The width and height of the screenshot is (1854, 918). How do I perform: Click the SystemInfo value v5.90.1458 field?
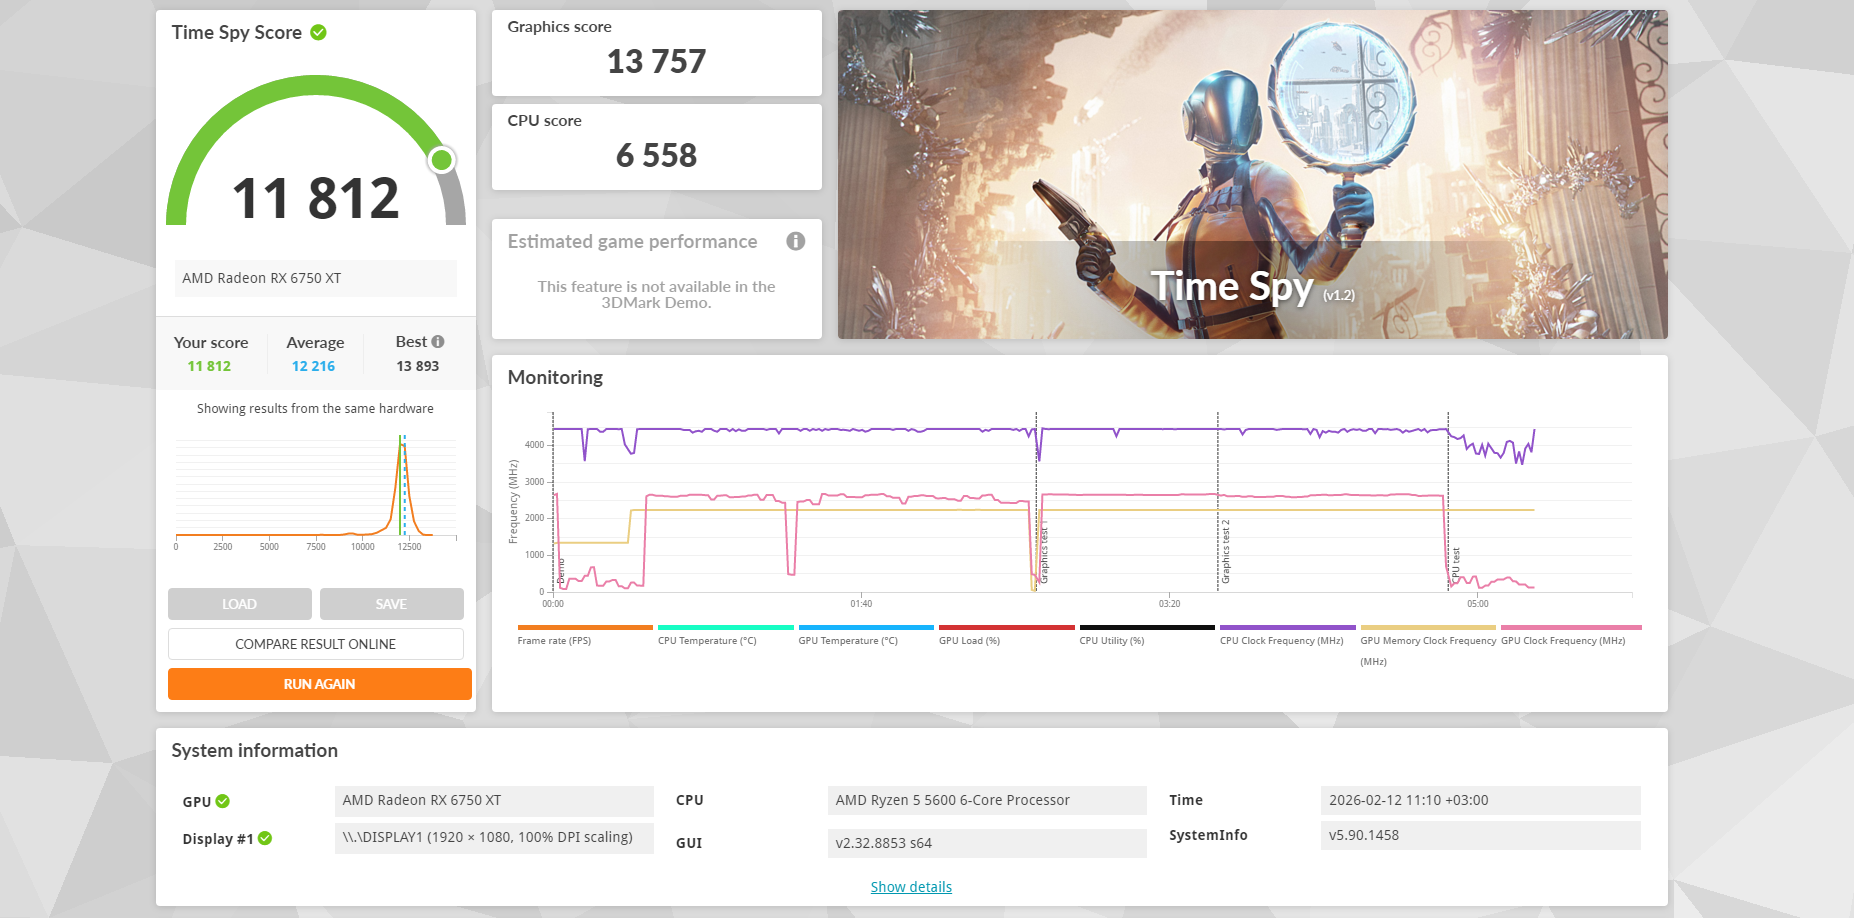1481,835
